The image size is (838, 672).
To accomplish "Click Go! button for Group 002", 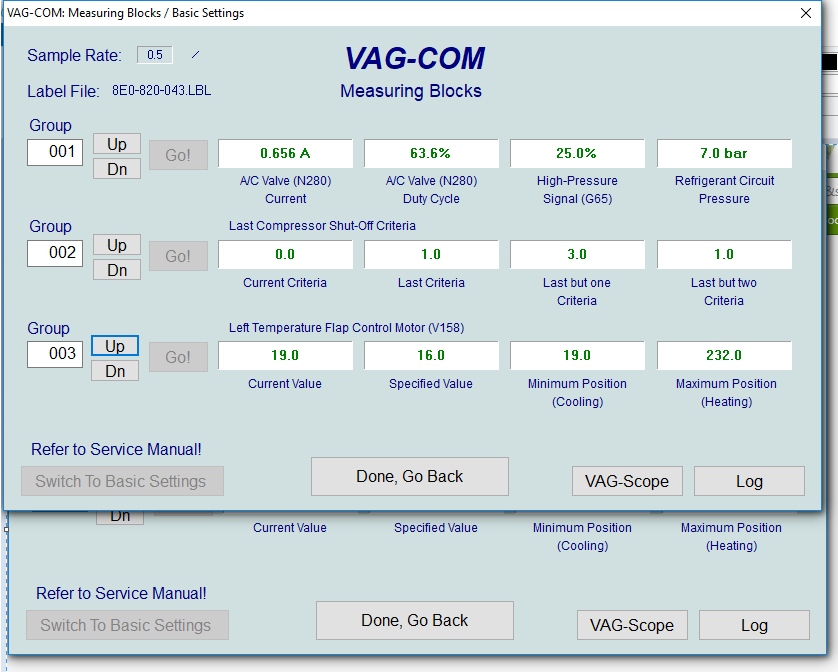I will pos(178,256).
